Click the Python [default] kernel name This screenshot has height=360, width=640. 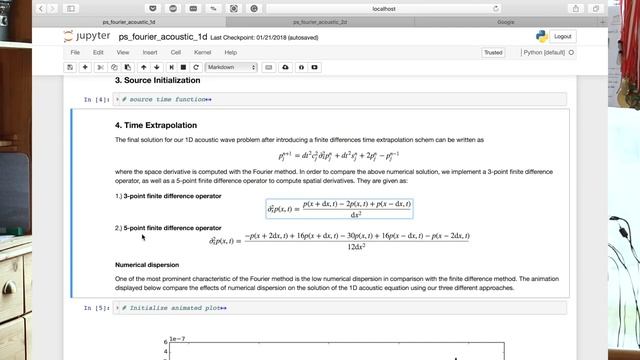click(544, 52)
